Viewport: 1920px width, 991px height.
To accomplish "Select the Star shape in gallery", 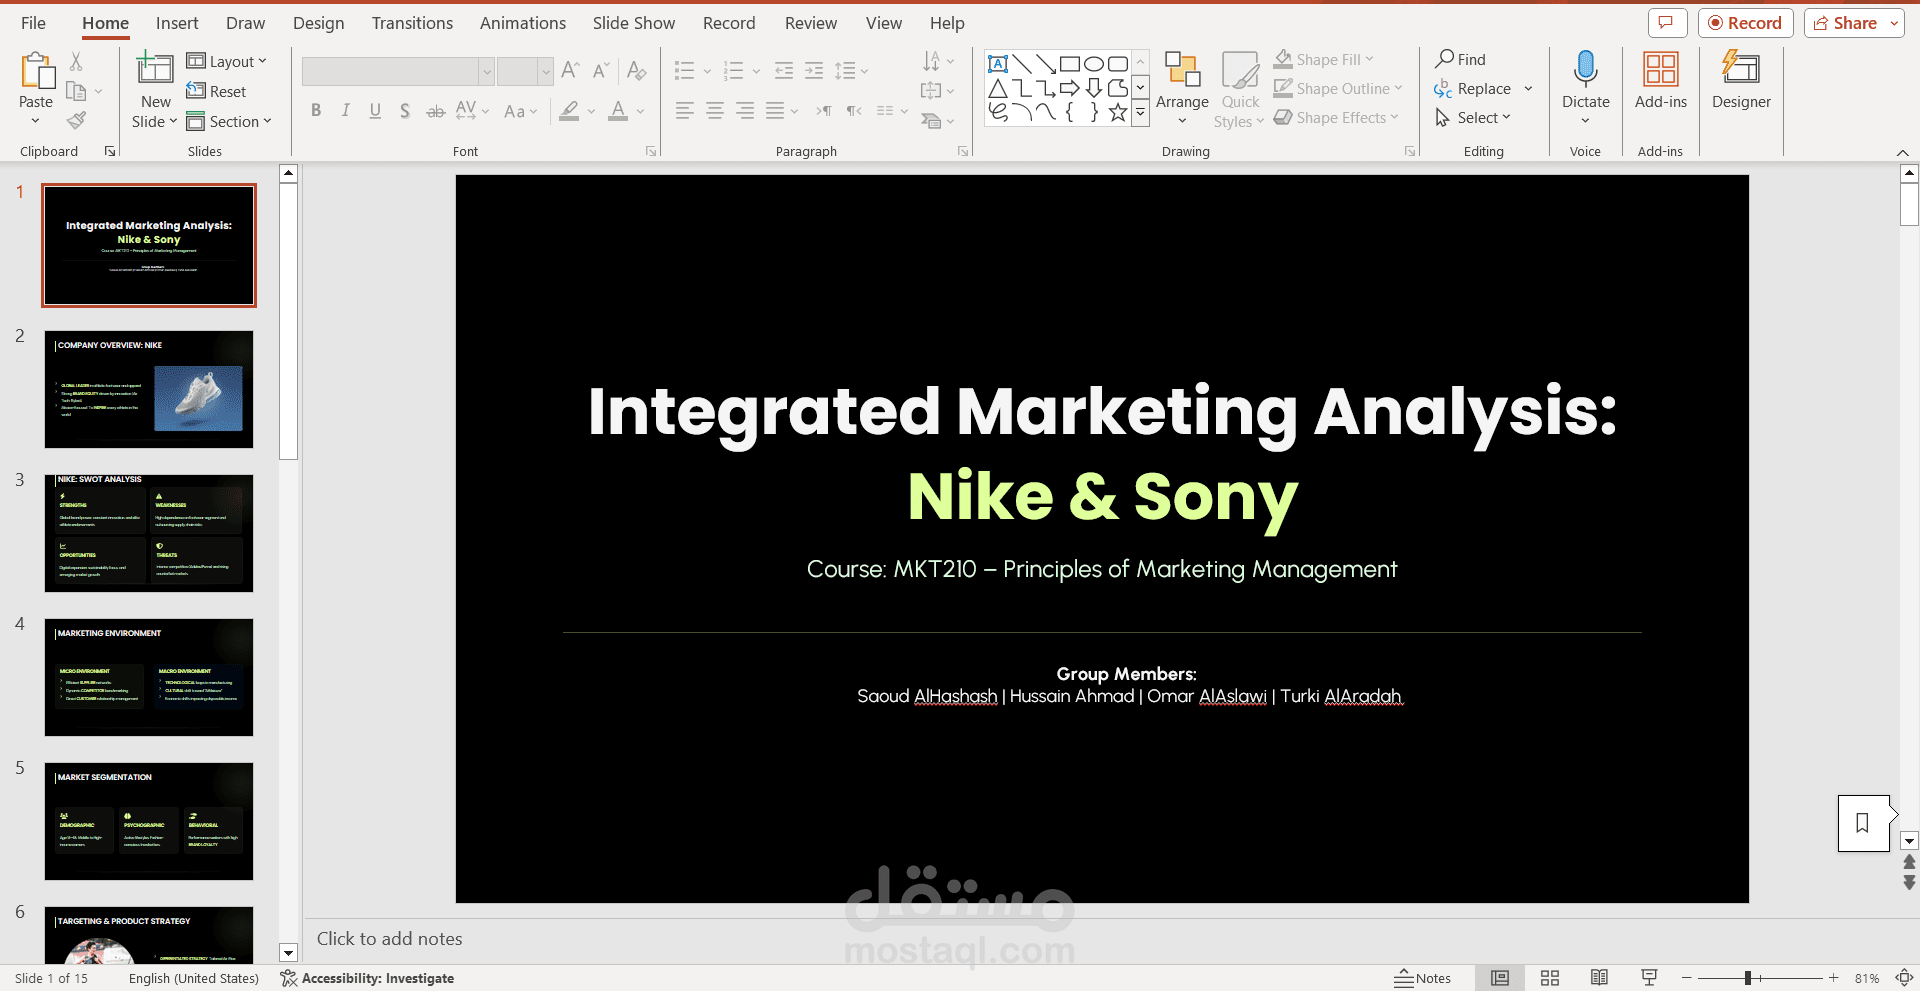I will click(x=1118, y=113).
